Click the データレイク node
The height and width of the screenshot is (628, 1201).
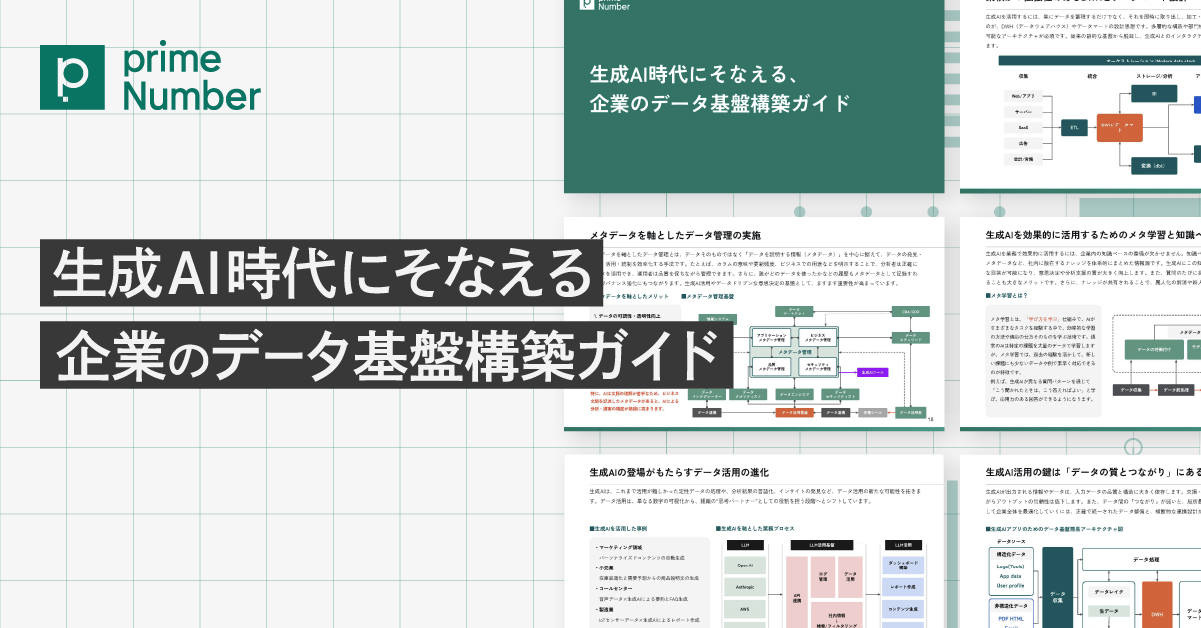coord(1109,591)
